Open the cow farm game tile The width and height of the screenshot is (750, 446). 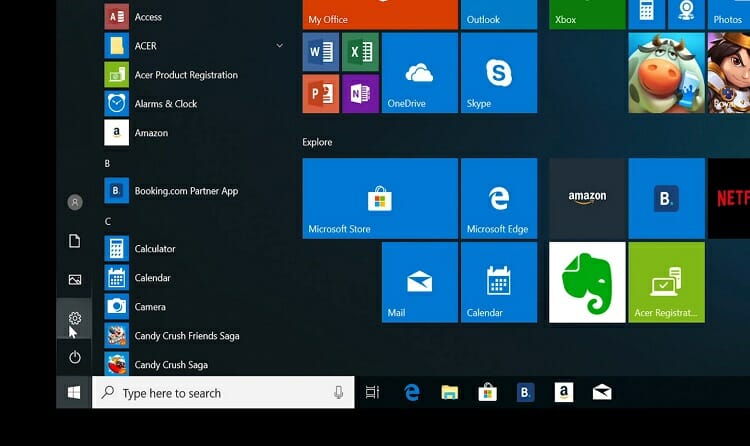[666, 73]
